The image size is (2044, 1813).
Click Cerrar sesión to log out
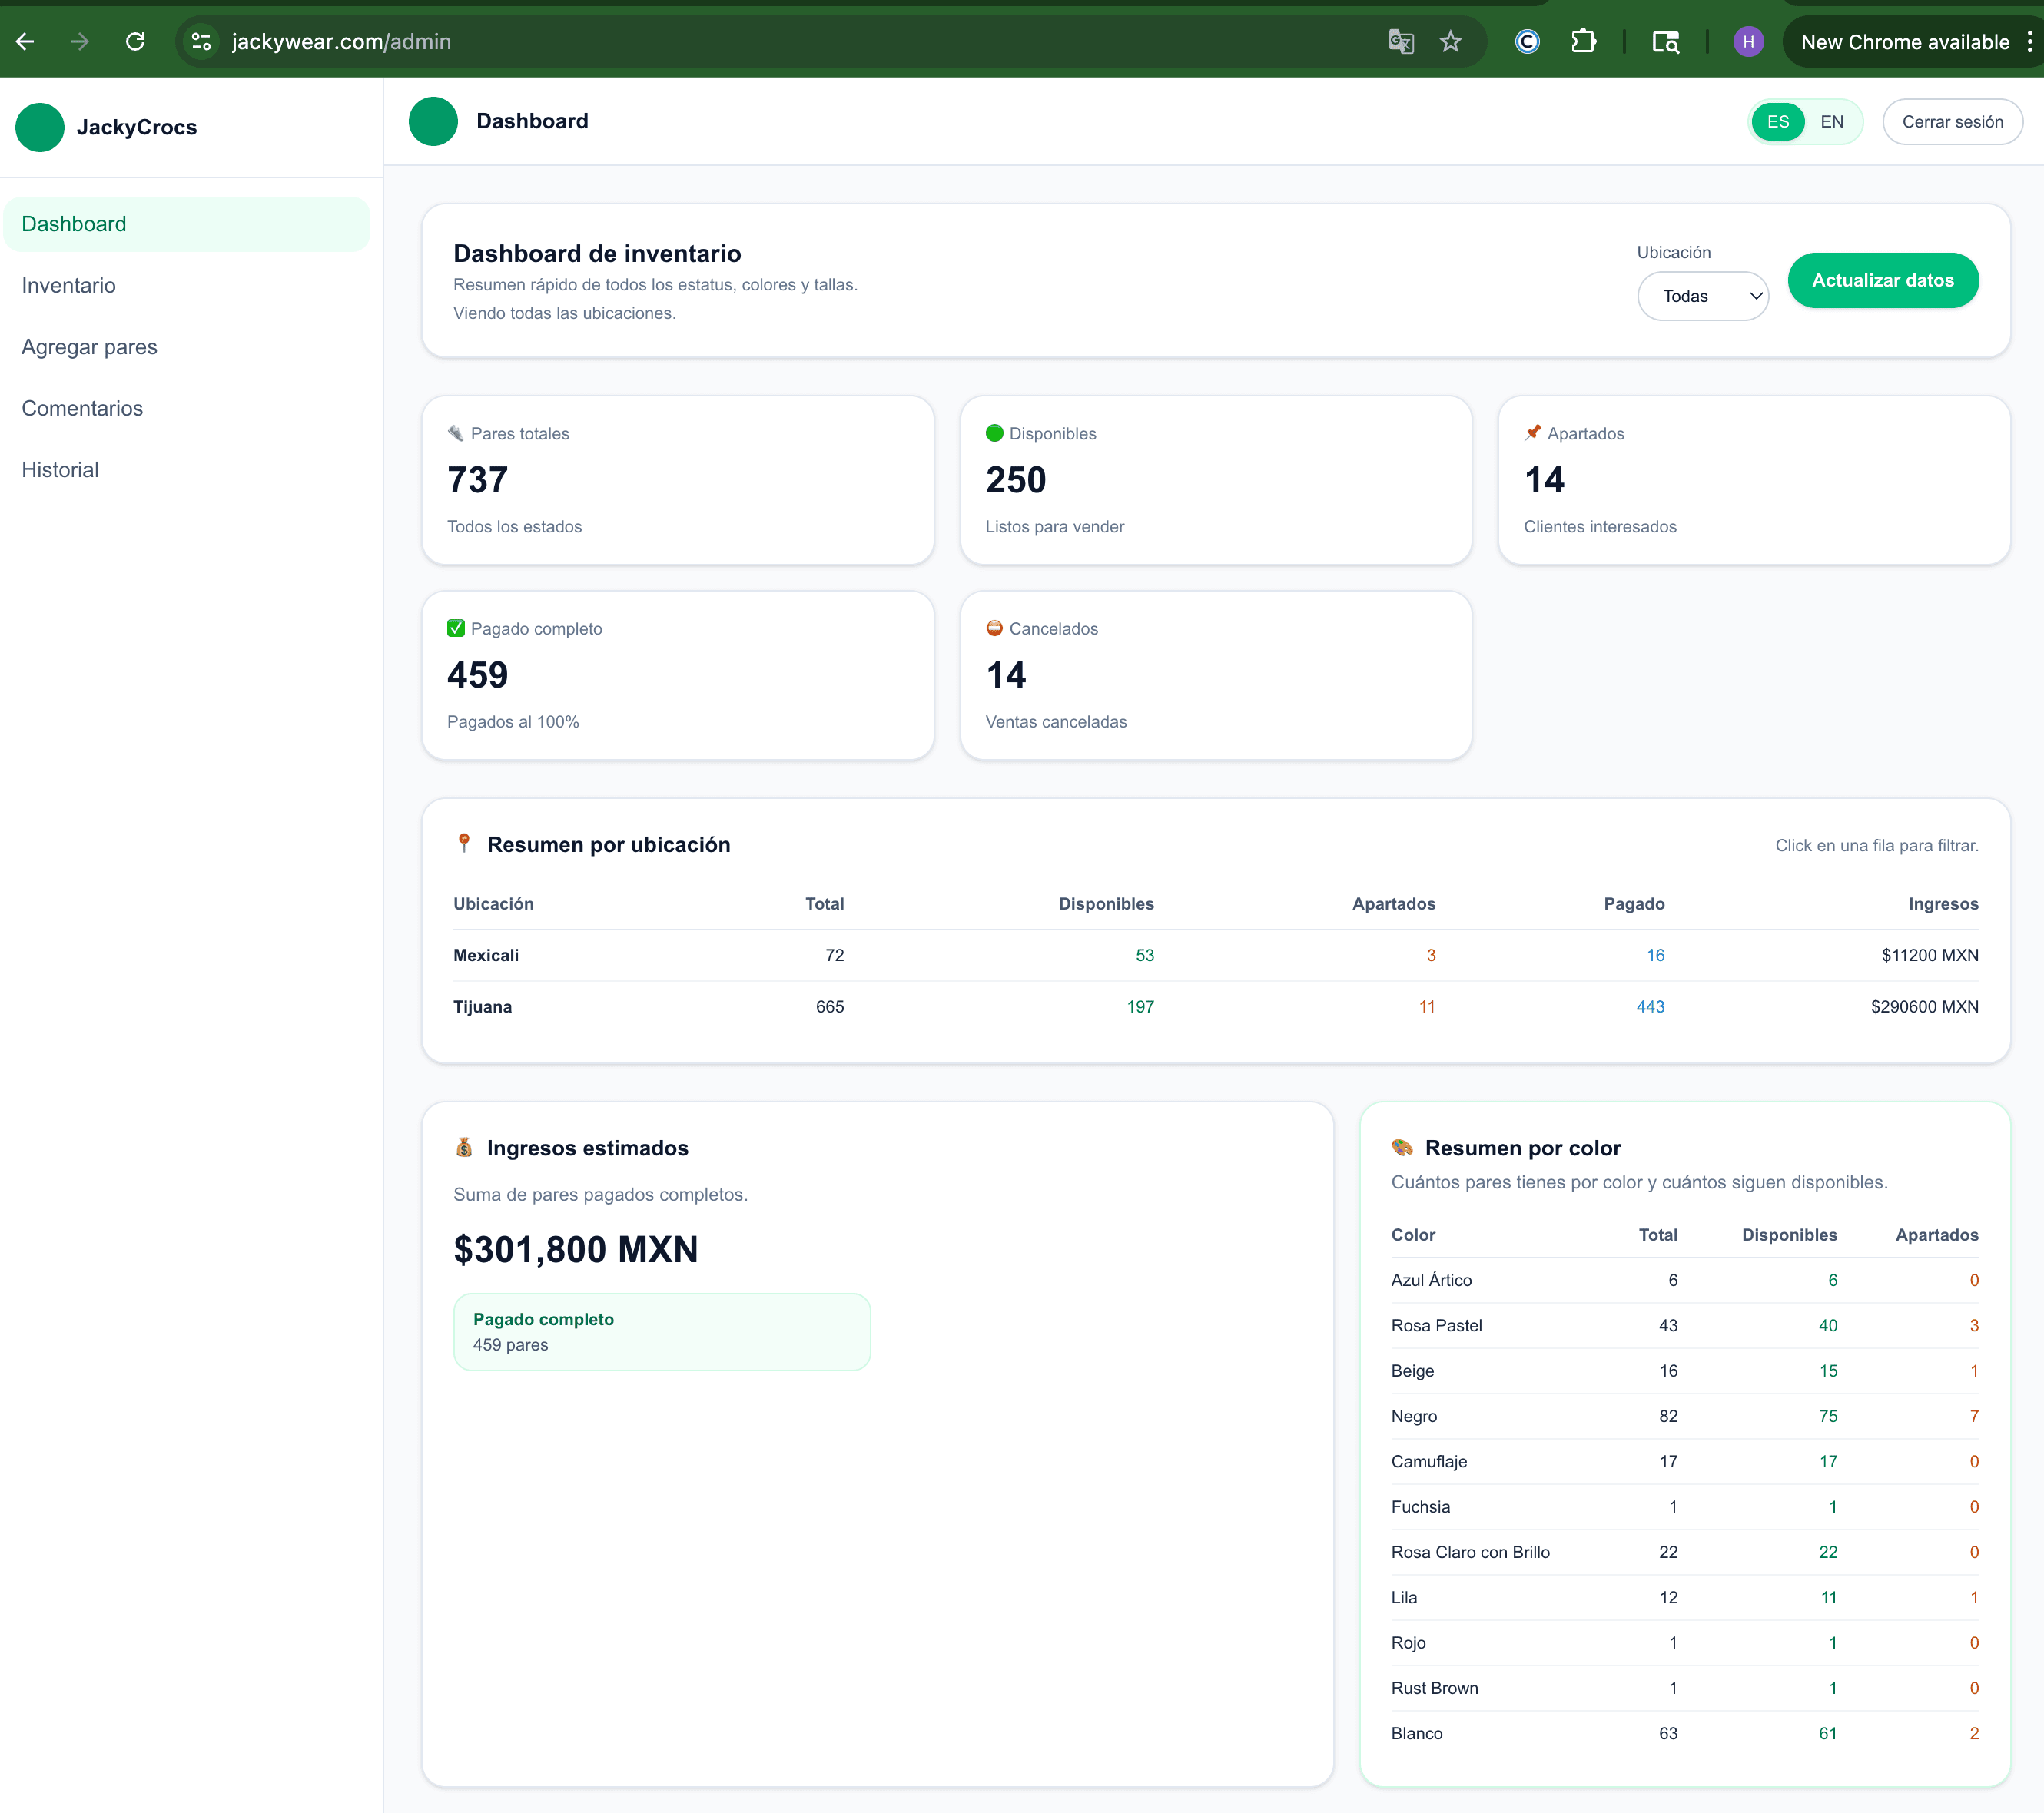(1952, 121)
